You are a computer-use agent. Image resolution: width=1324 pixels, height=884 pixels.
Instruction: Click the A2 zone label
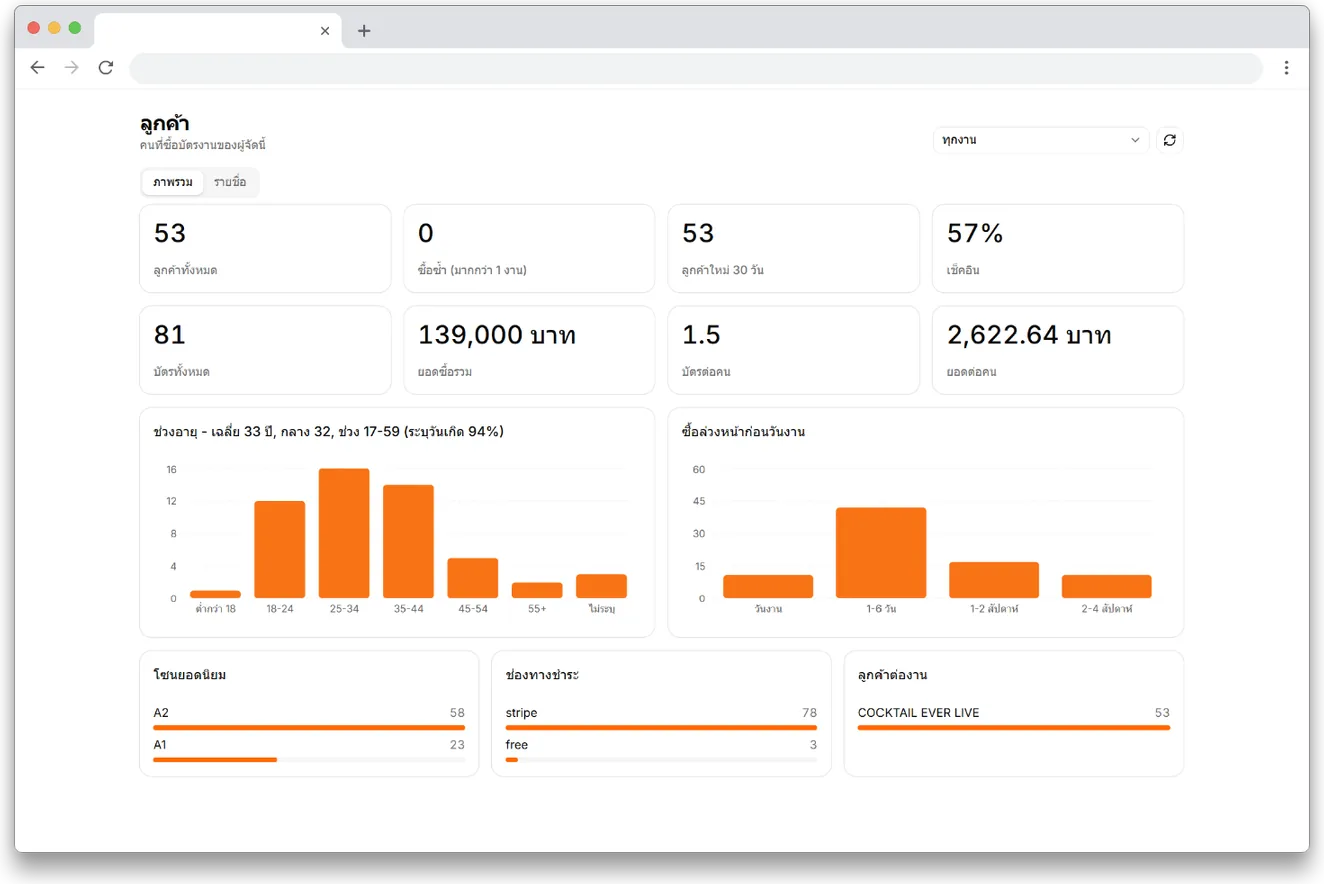[161, 713]
